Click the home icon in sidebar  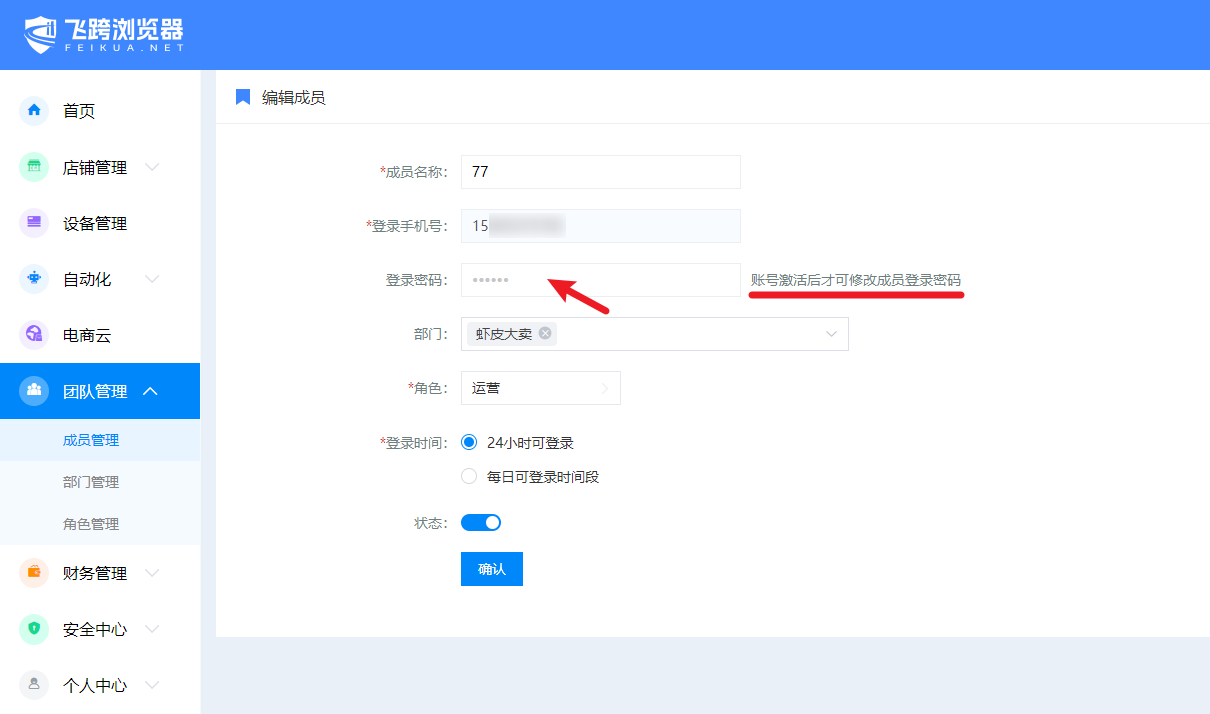(34, 111)
